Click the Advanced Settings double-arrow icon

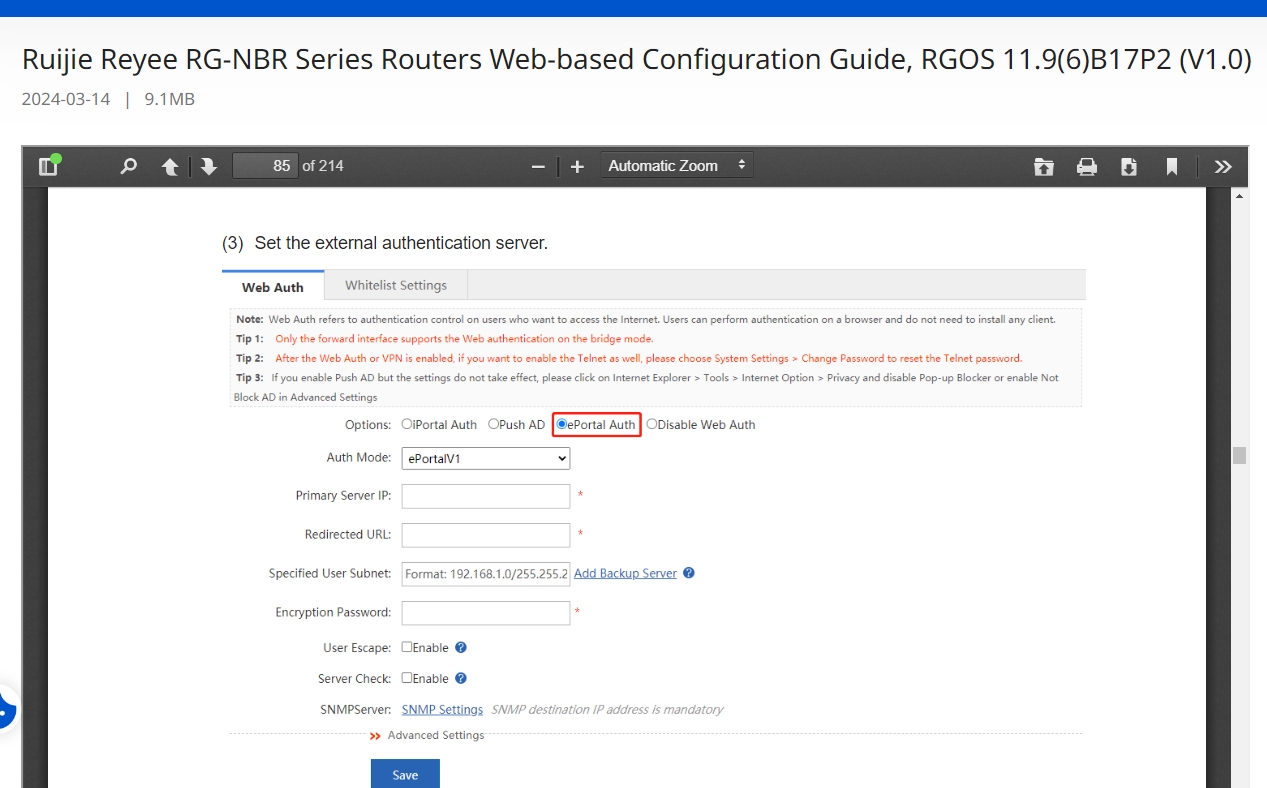click(375, 736)
